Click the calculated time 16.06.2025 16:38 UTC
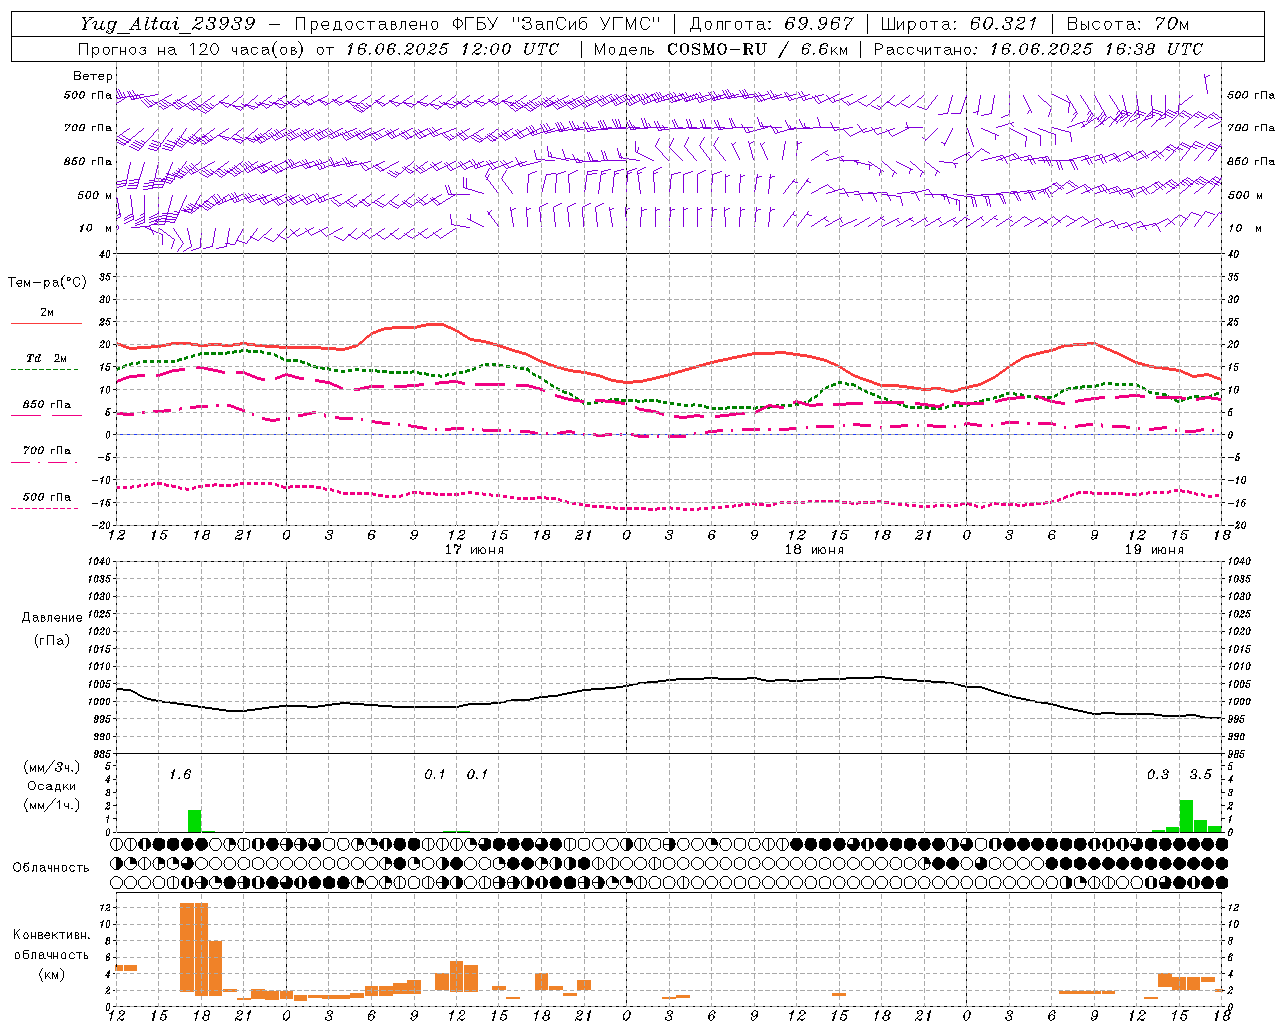 tap(1096, 49)
